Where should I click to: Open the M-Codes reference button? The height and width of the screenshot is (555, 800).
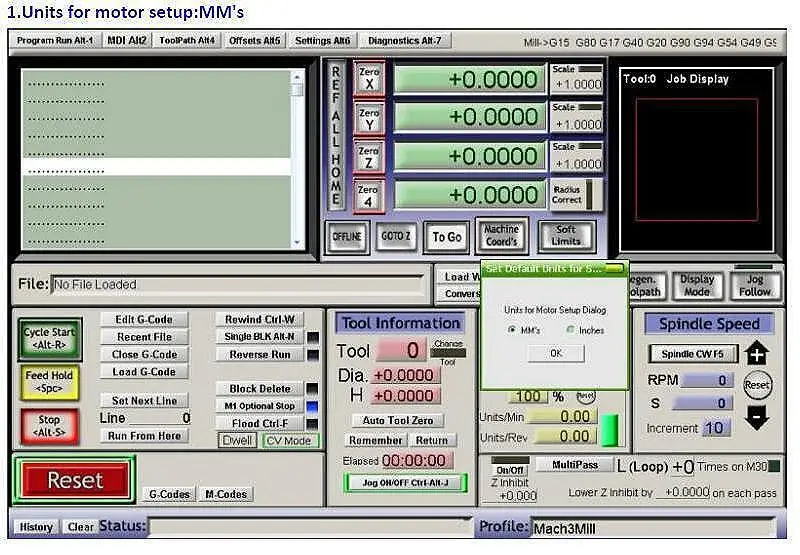pos(226,494)
